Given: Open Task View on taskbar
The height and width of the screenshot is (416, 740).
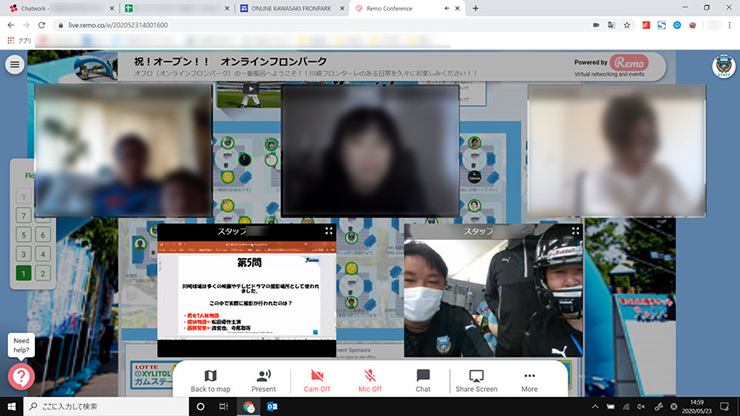Looking at the screenshot, I should pyautogui.click(x=224, y=407).
